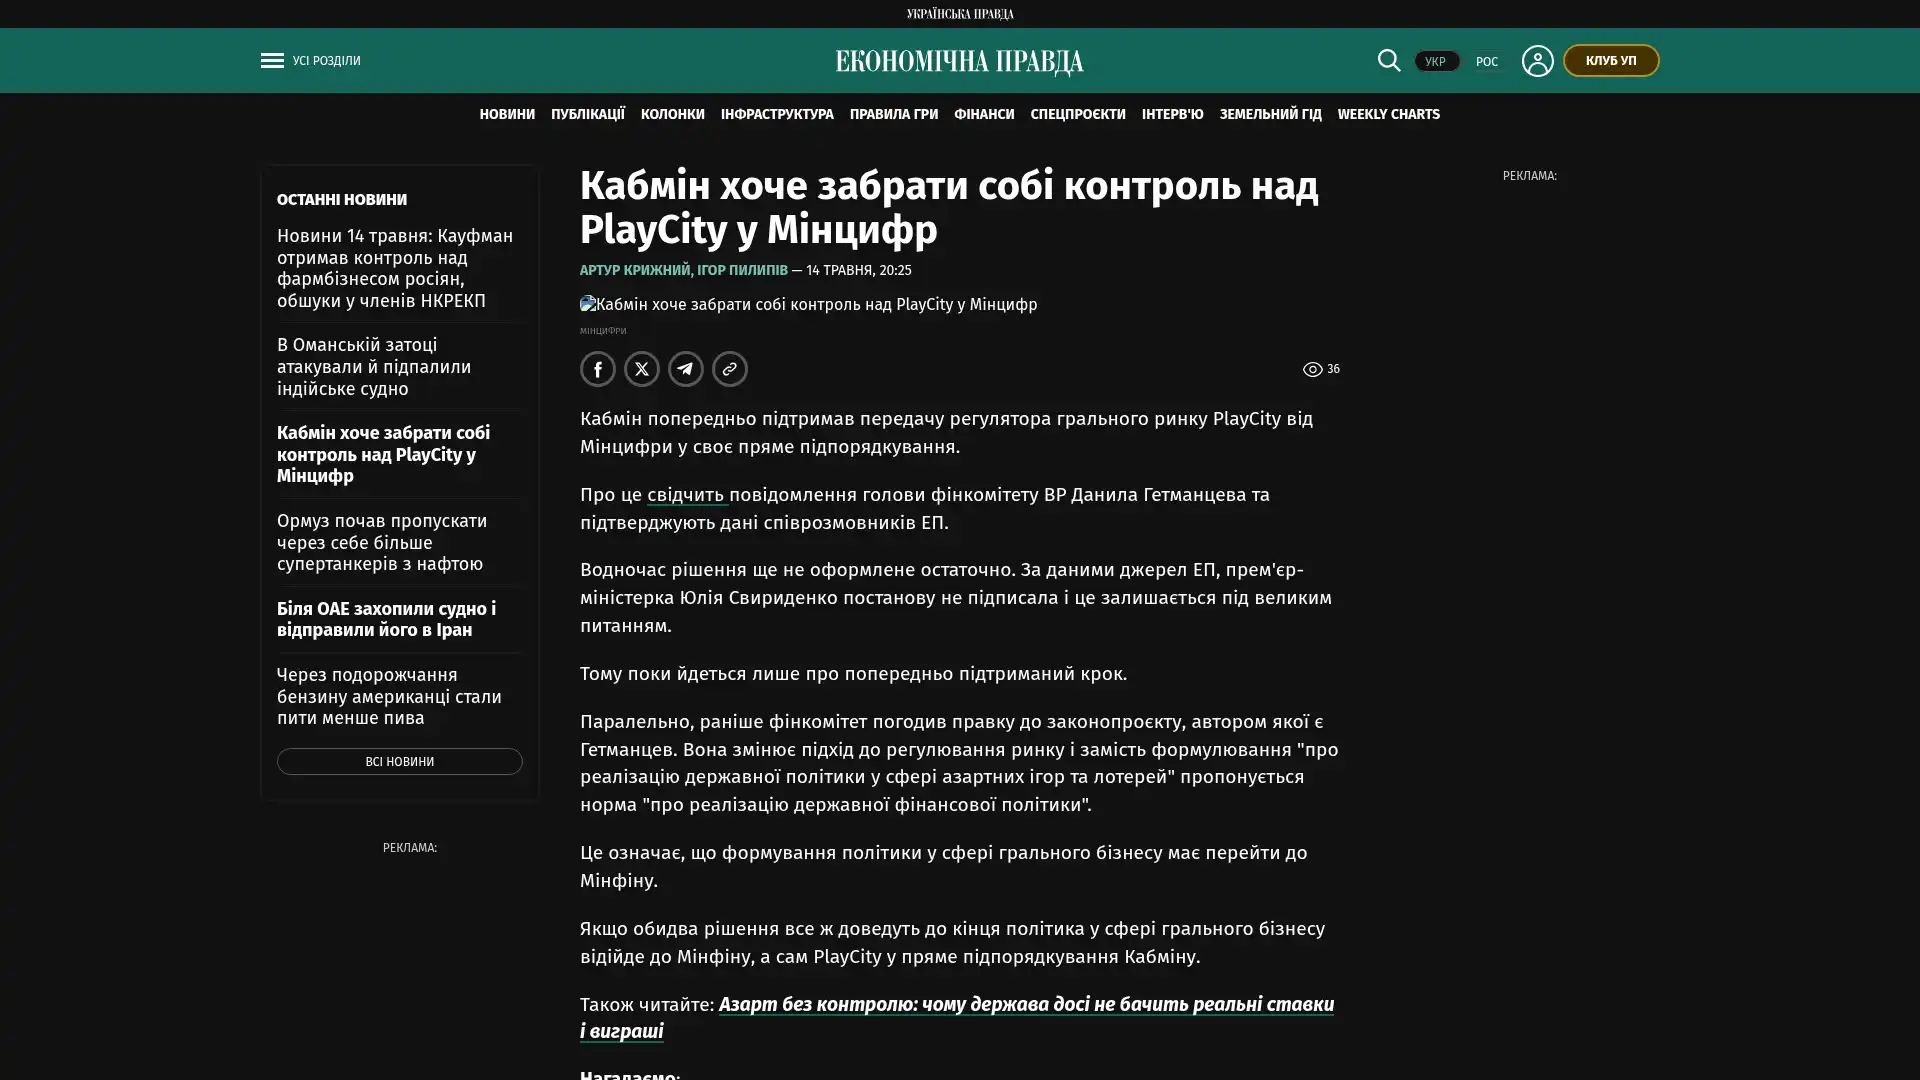Screen dimensions: 1920x1080
Task: Click the Останні новини heading
Action: [342, 200]
